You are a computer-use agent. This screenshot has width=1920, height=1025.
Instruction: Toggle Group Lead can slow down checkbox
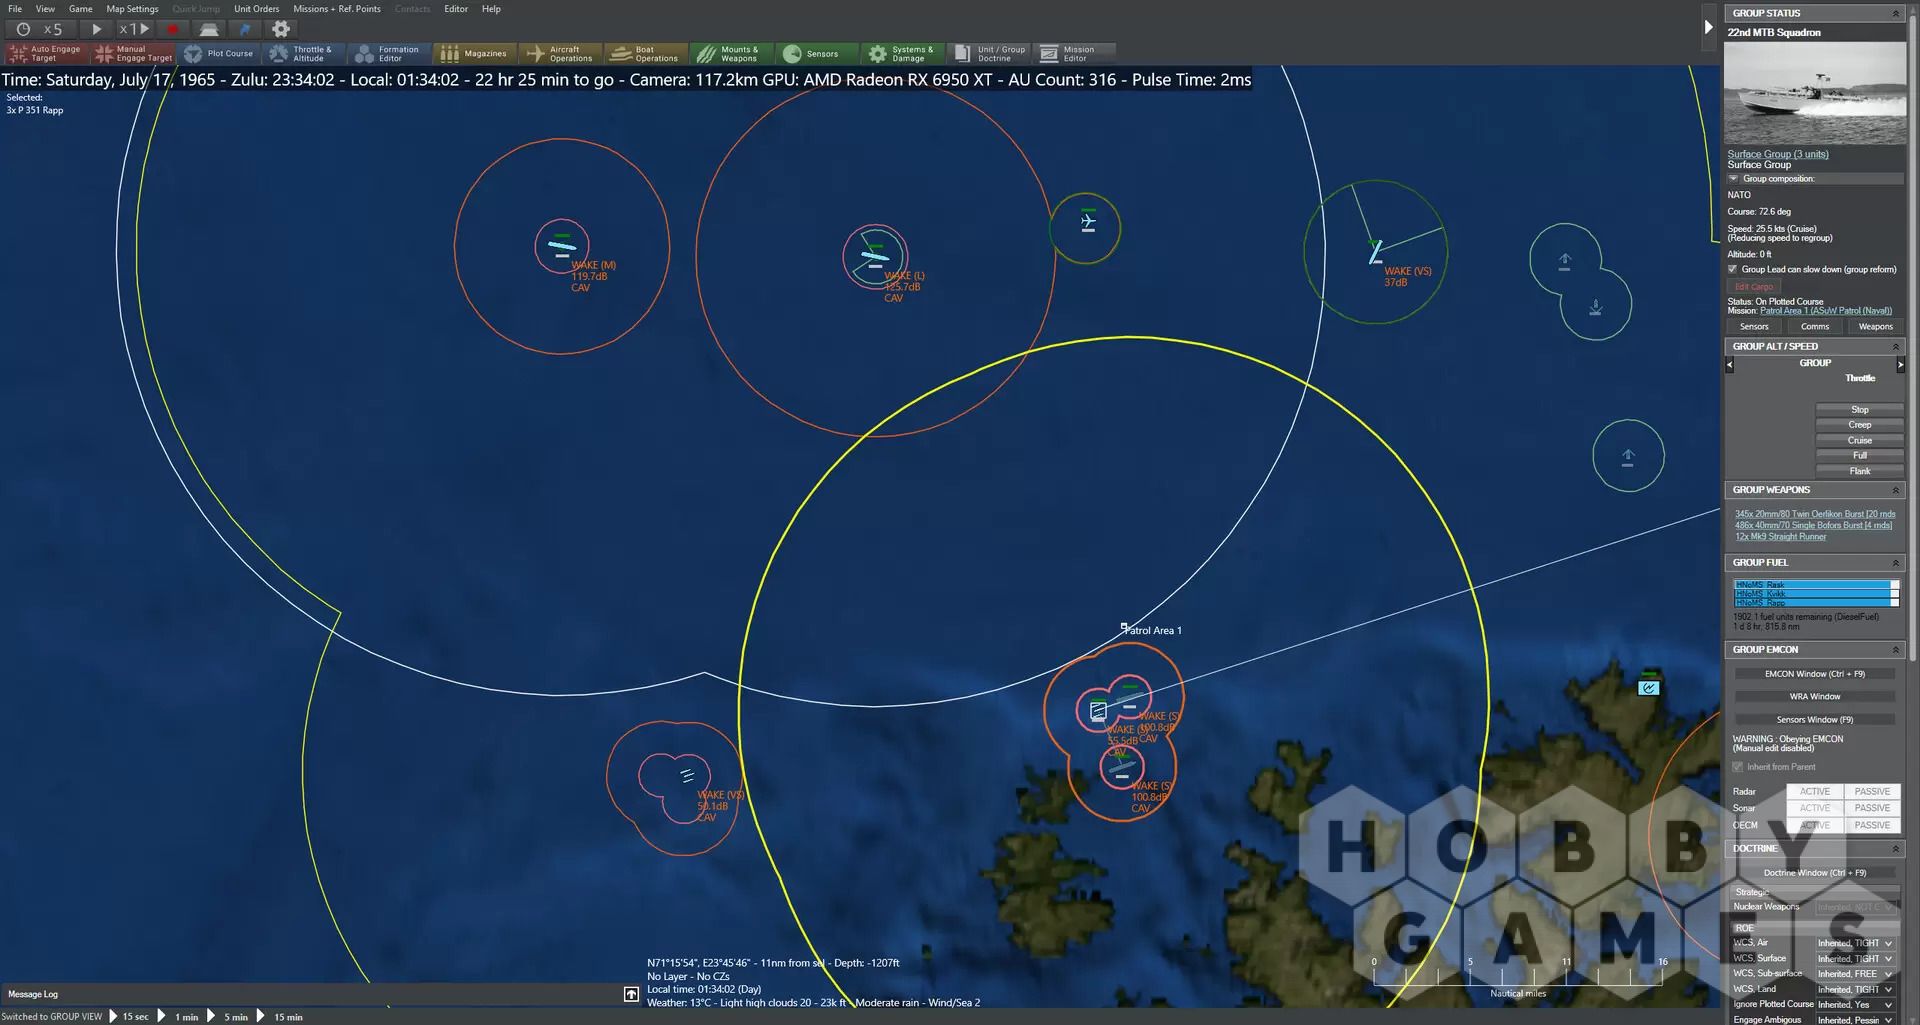point(1733,269)
